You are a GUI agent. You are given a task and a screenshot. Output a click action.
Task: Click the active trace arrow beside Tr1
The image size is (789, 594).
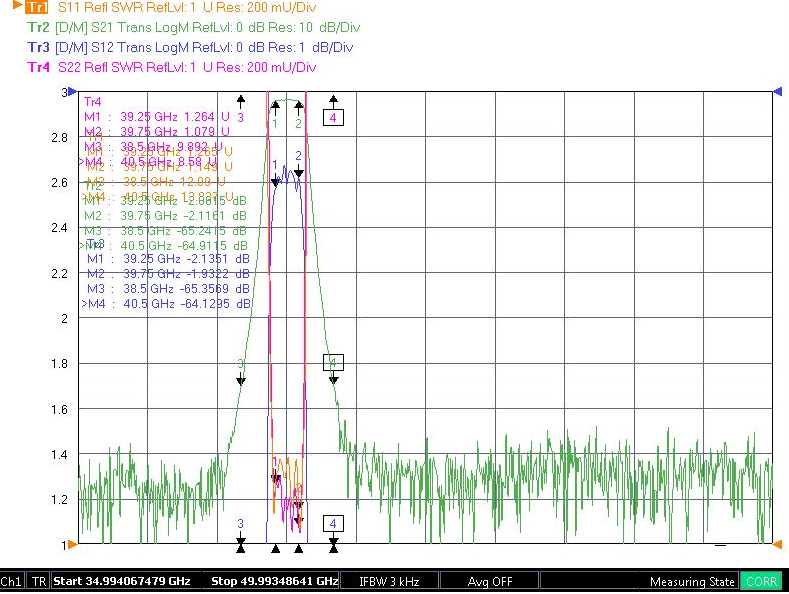pyautogui.click(x=18, y=6)
